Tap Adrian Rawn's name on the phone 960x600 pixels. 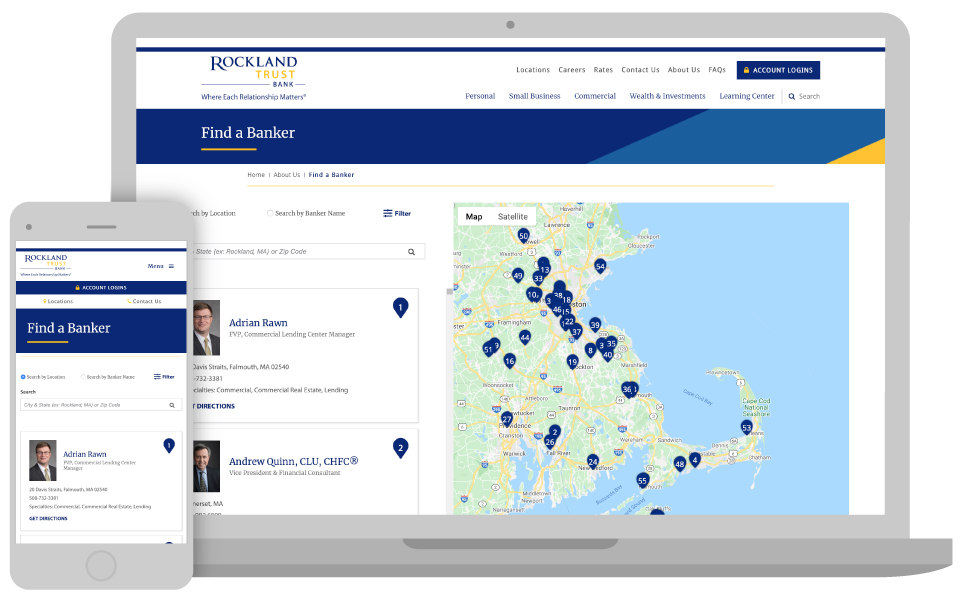[84, 454]
